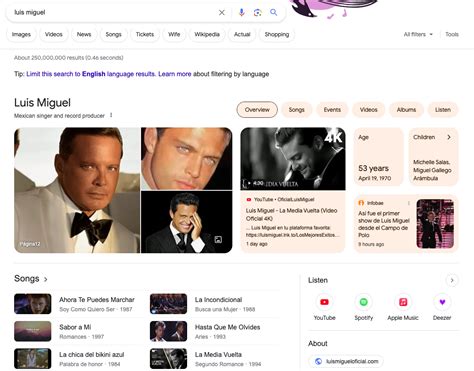
Task: Select the Shopping filter chip
Action: (x=277, y=34)
